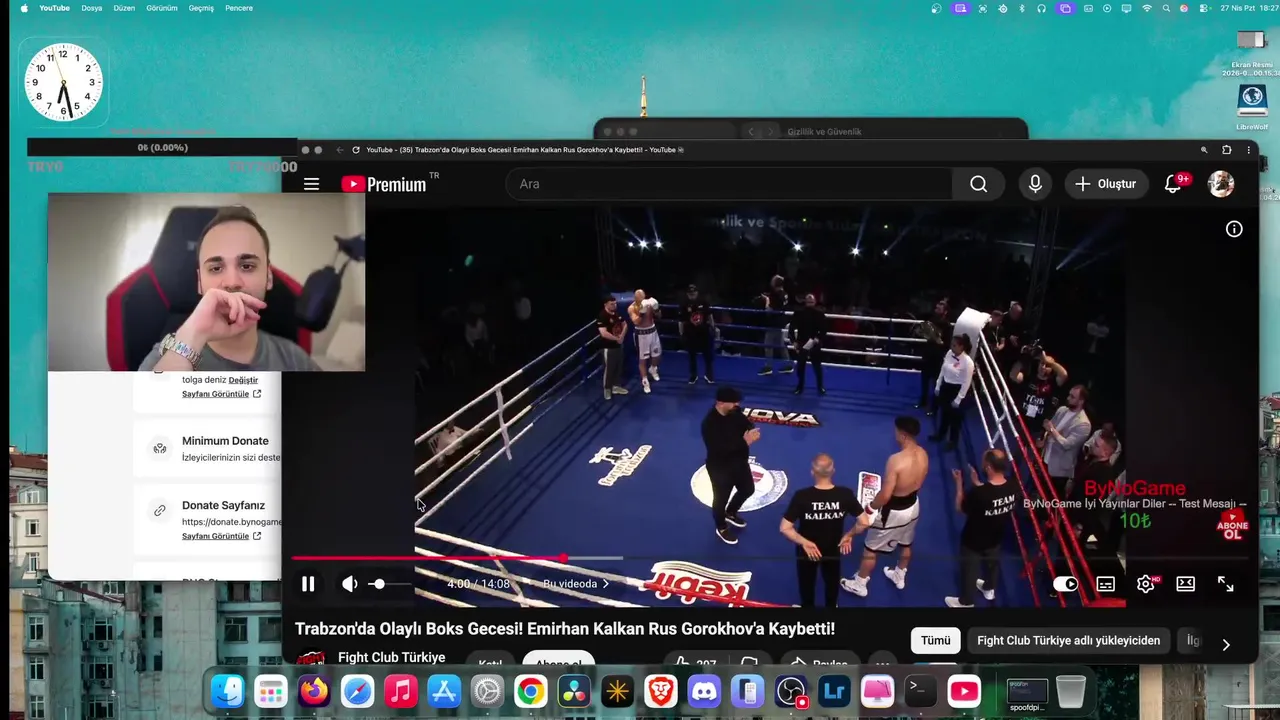
Task: Open the Geçmiş menu
Action: click(201, 8)
